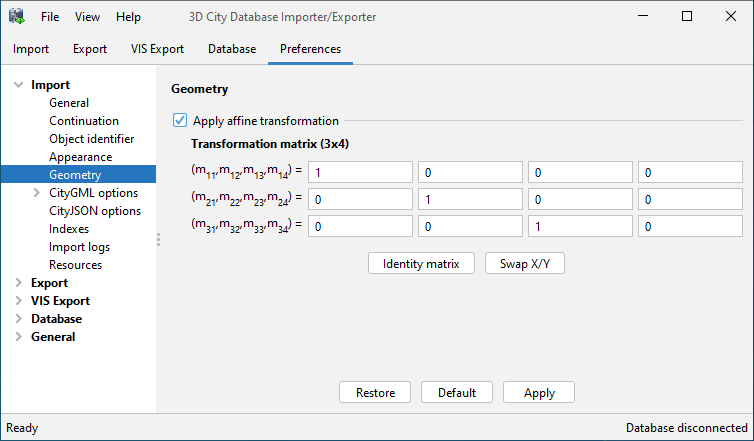
Task: Open the File menu
Action: pyautogui.click(x=50, y=17)
